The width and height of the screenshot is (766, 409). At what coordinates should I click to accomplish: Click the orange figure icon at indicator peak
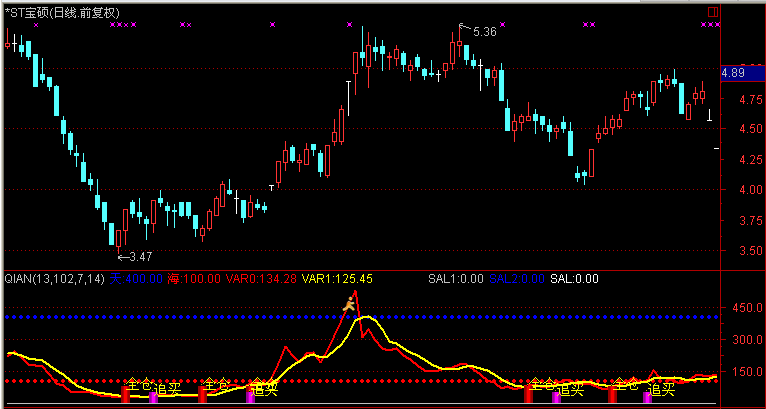pos(349,302)
